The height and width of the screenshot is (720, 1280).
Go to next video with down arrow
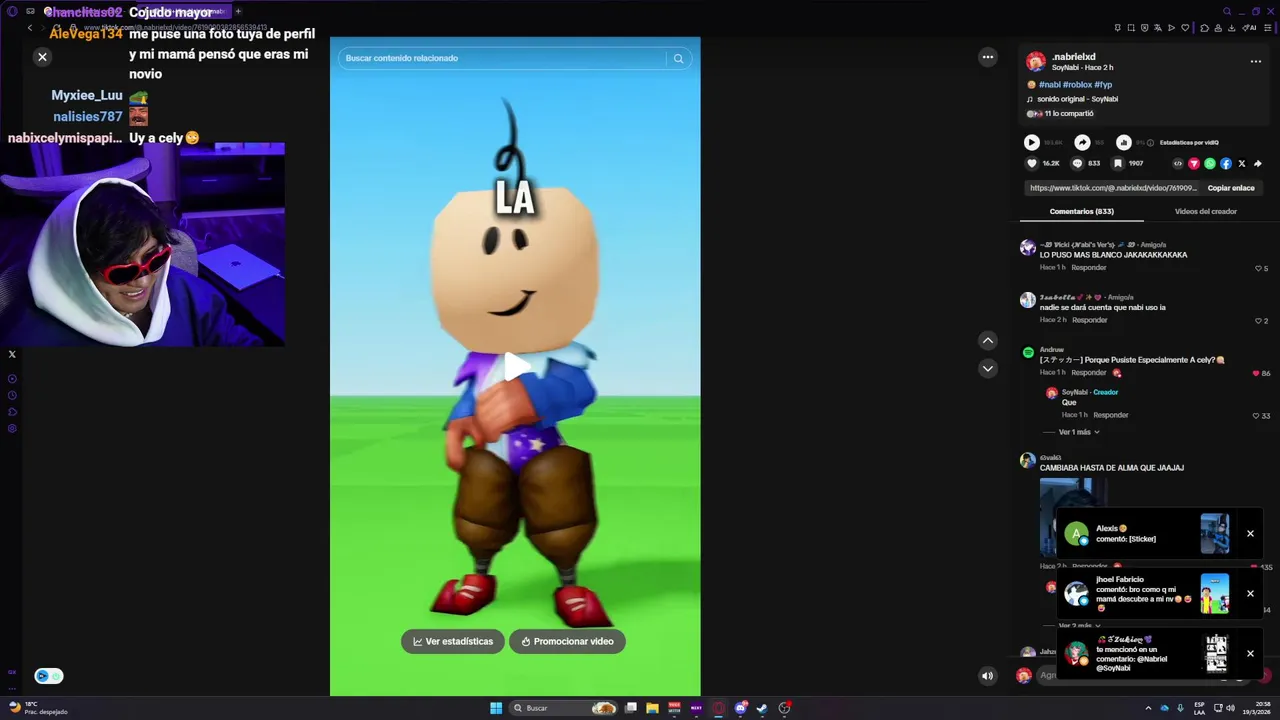point(988,369)
